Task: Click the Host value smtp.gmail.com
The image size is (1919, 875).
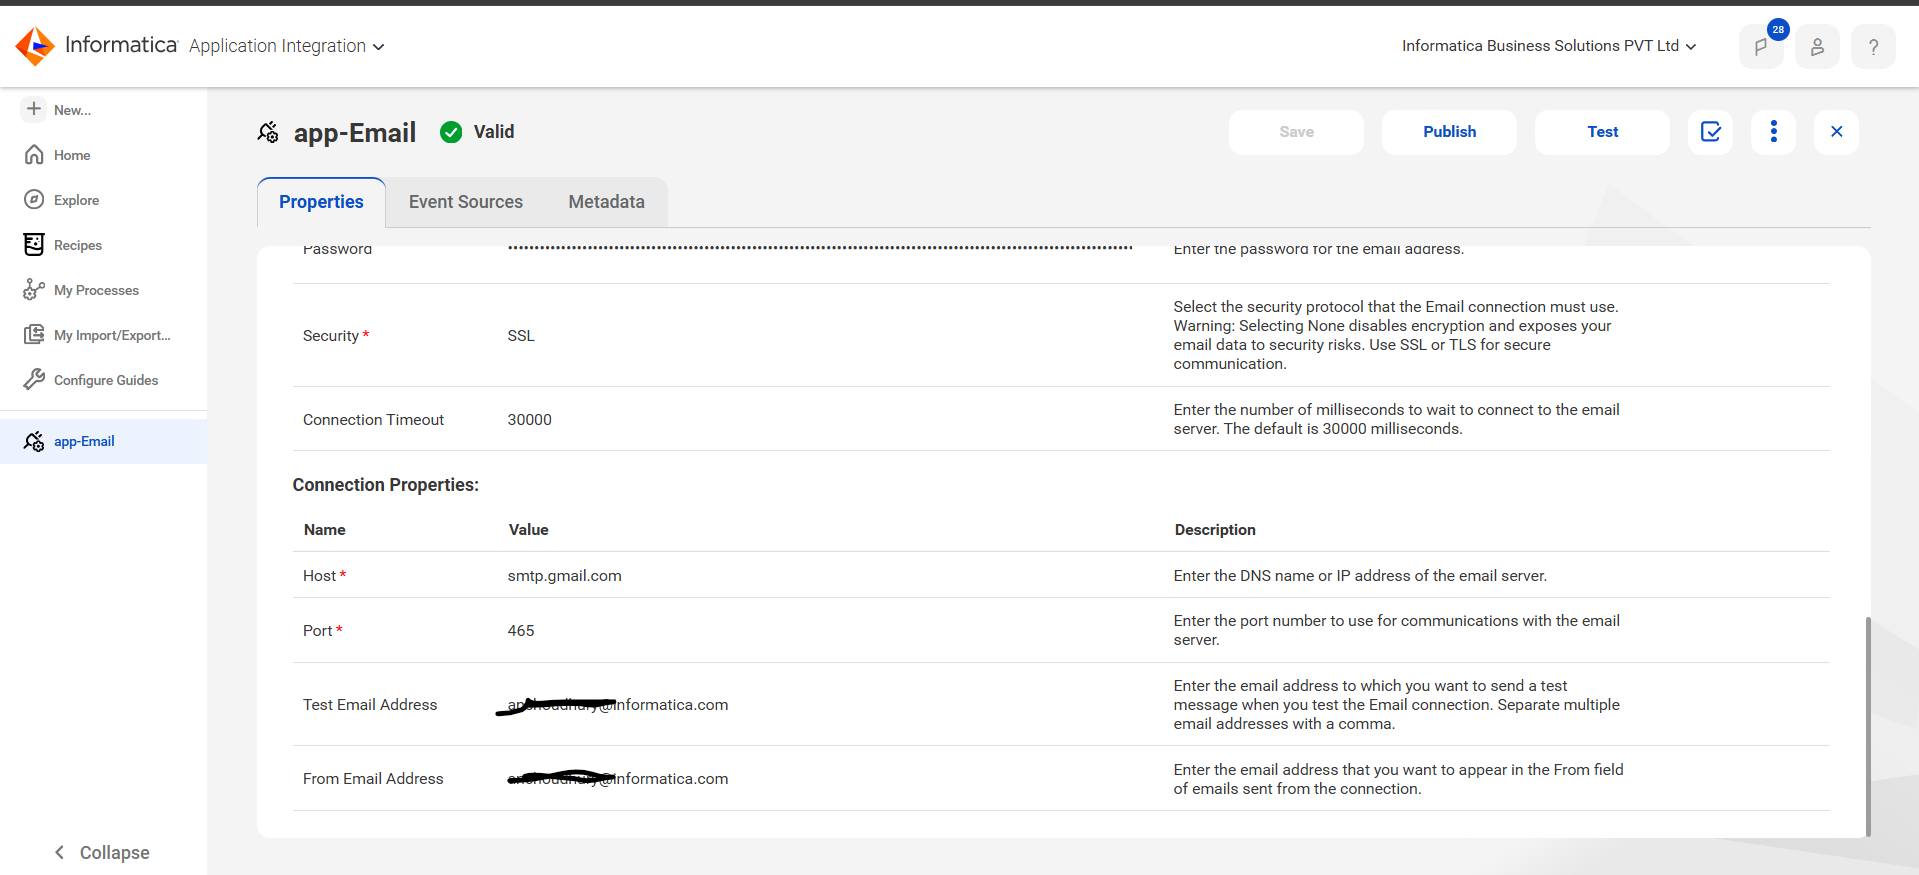Action: (564, 576)
